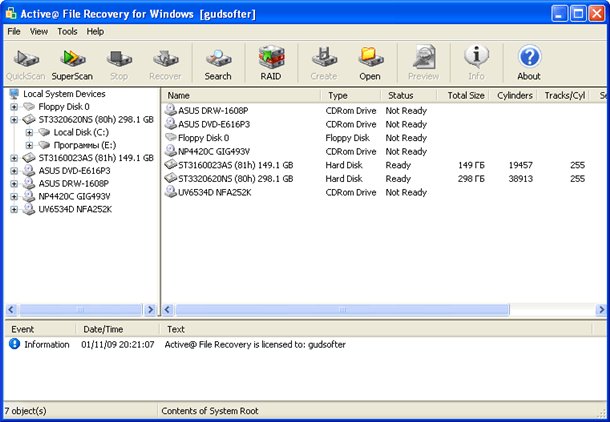Image resolution: width=610 pixels, height=422 pixels.
Task: Expand Floppy Disk 0 in the tree
Action: 14,107
